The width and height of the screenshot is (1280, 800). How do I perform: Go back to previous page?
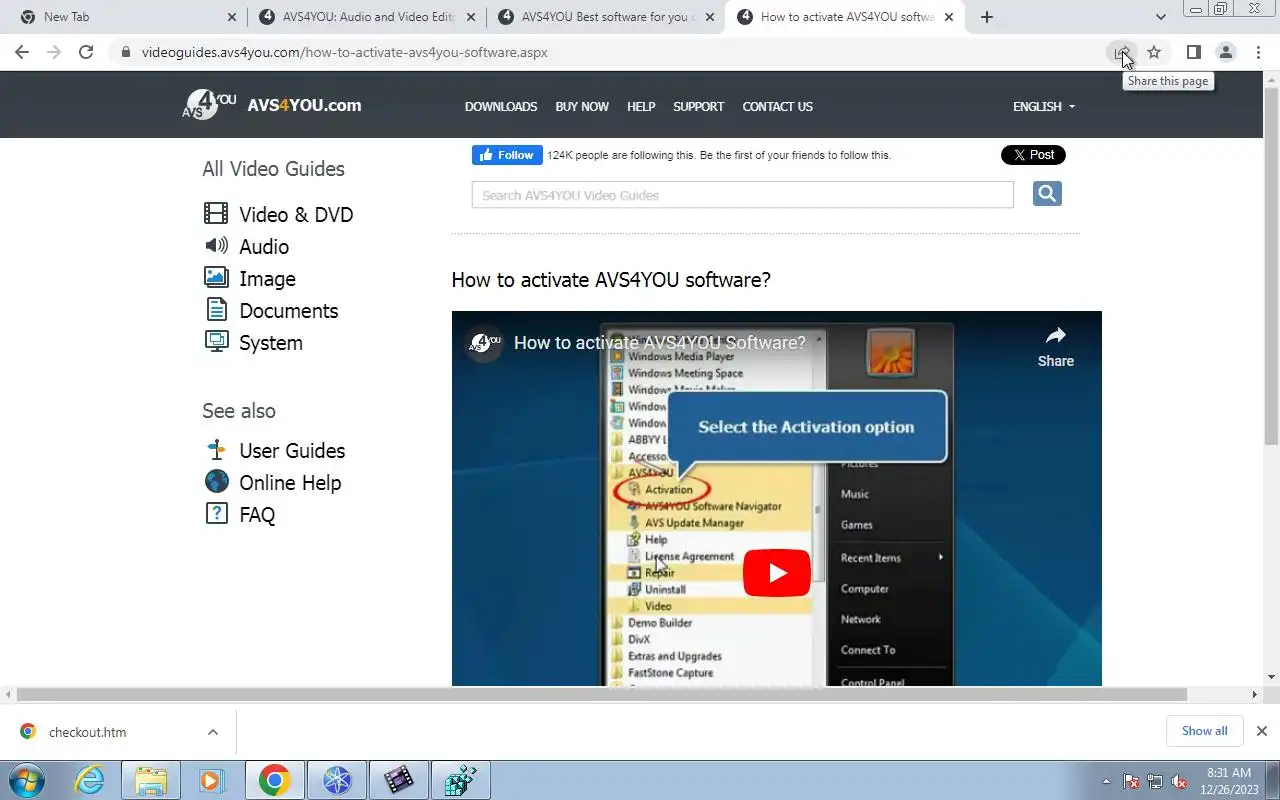point(22,52)
